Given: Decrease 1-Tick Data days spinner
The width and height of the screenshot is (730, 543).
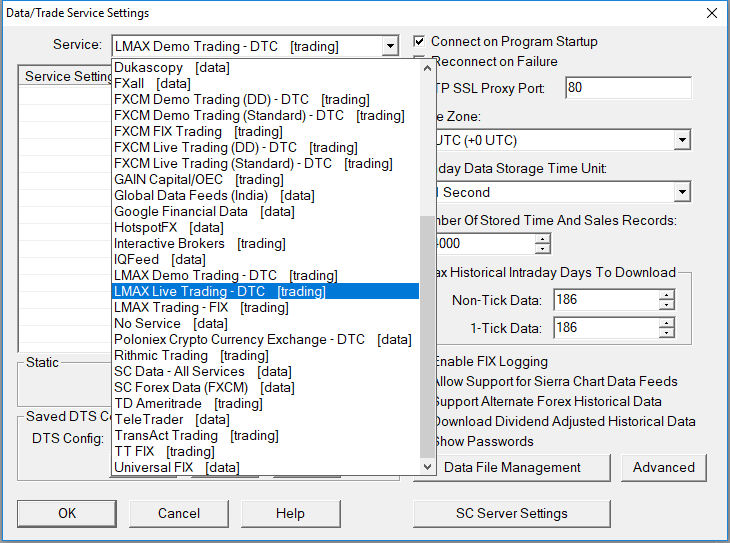Looking at the screenshot, I should pos(667,333).
